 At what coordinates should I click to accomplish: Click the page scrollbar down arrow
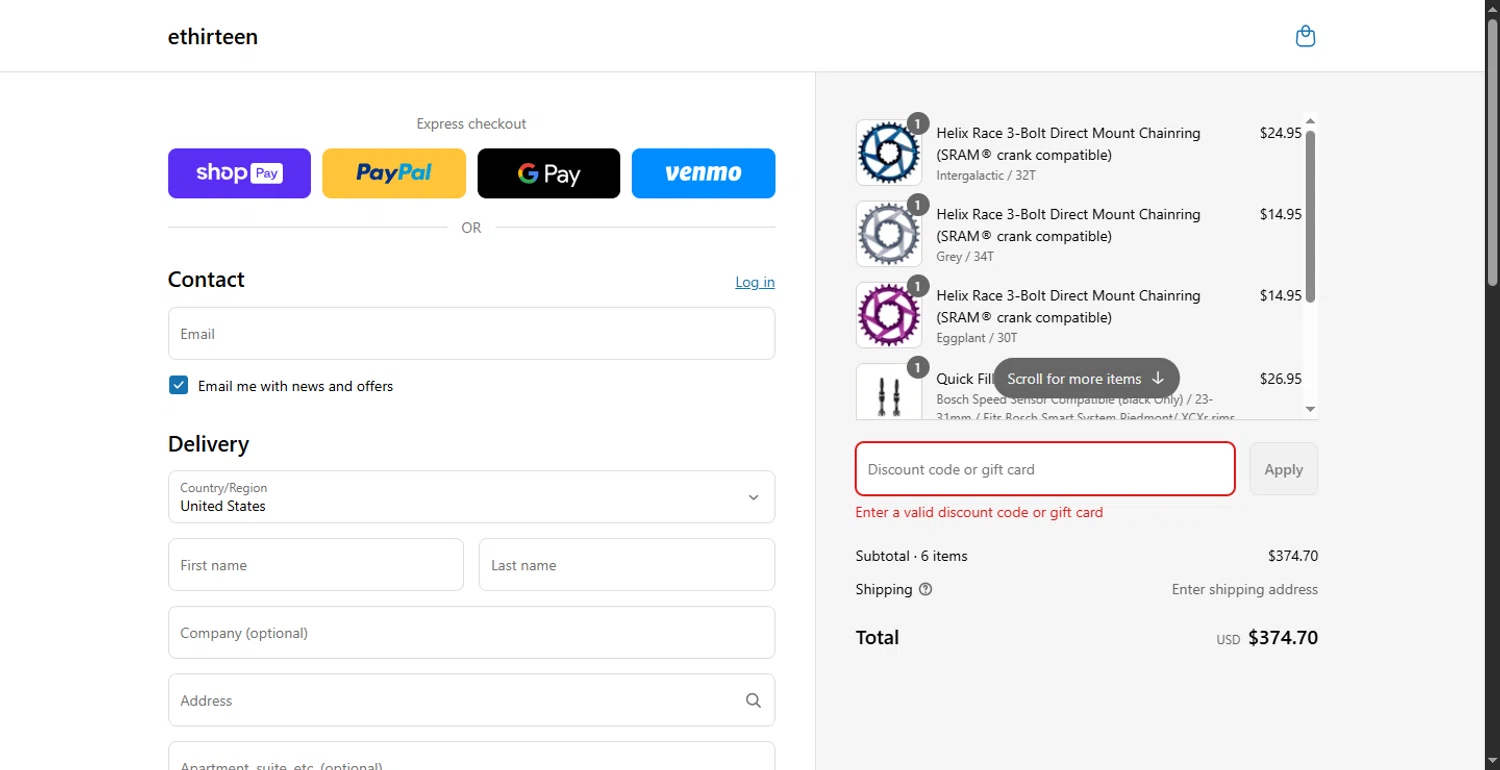pos(1492,761)
